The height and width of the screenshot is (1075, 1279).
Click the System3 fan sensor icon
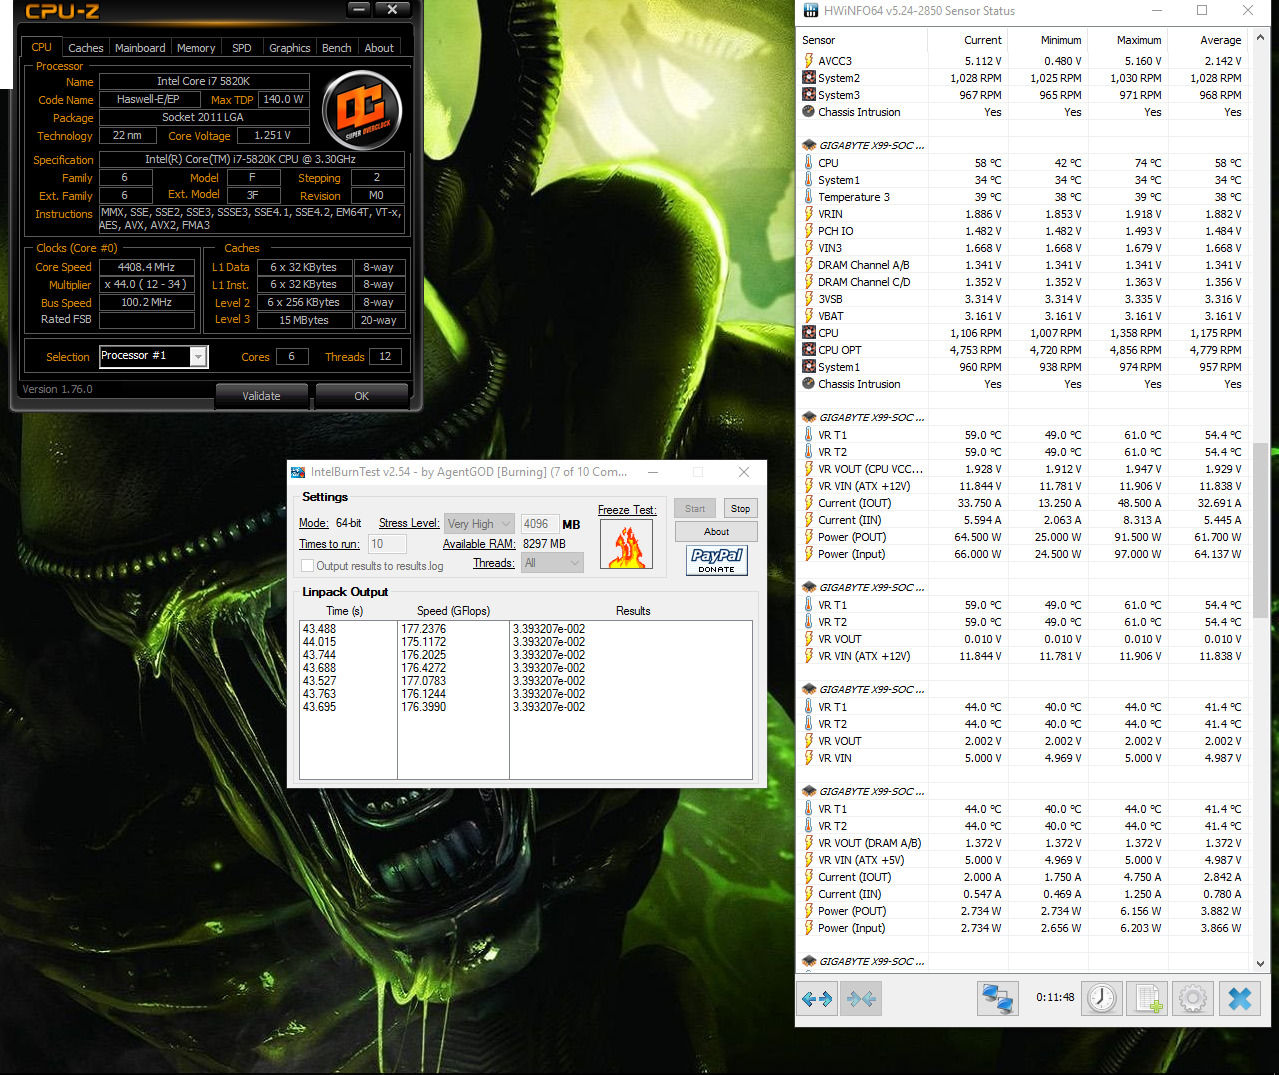coord(808,95)
